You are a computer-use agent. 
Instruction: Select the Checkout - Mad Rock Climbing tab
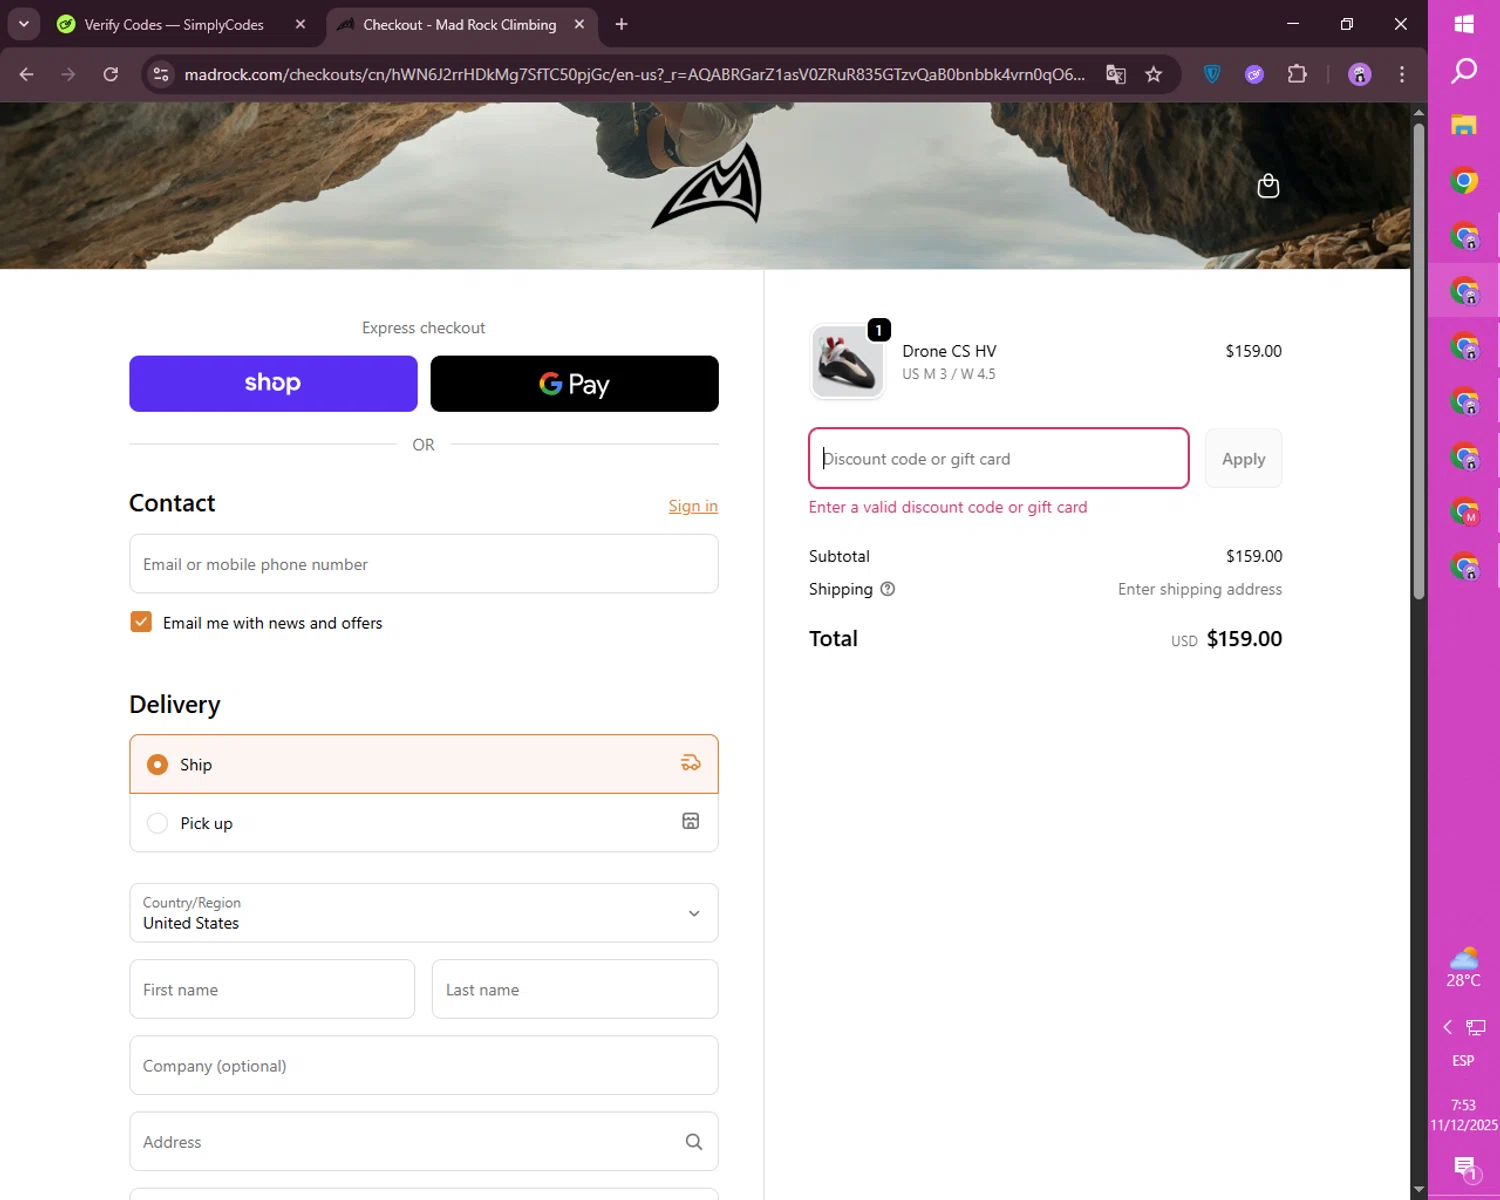pos(459,24)
